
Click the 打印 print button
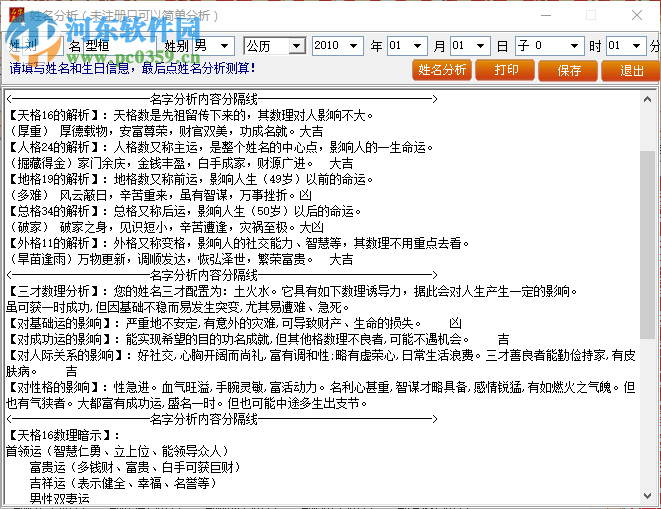click(505, 70)
